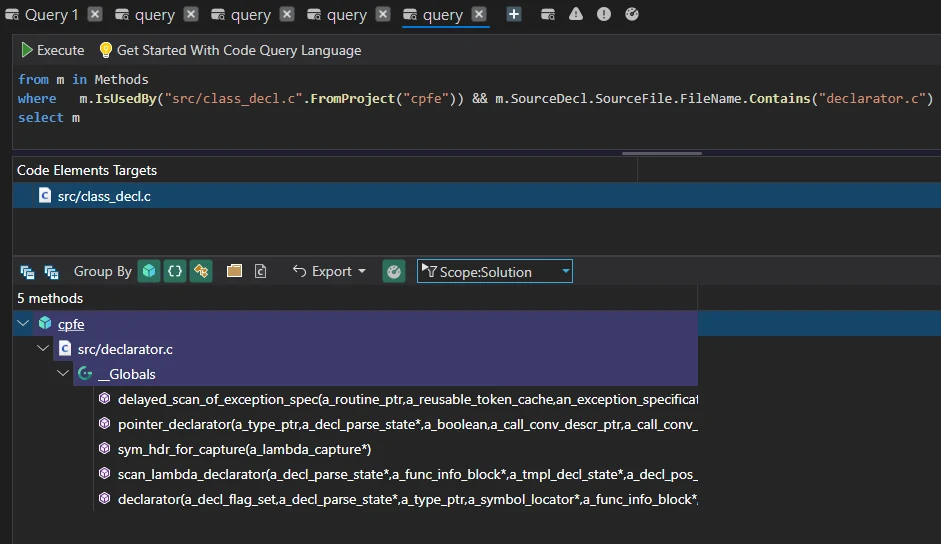Image resolution: width=941 pixels, height=544 pixels.
Task: Execute the current code query
Action: pyautogui.click(x=52, y=50)
